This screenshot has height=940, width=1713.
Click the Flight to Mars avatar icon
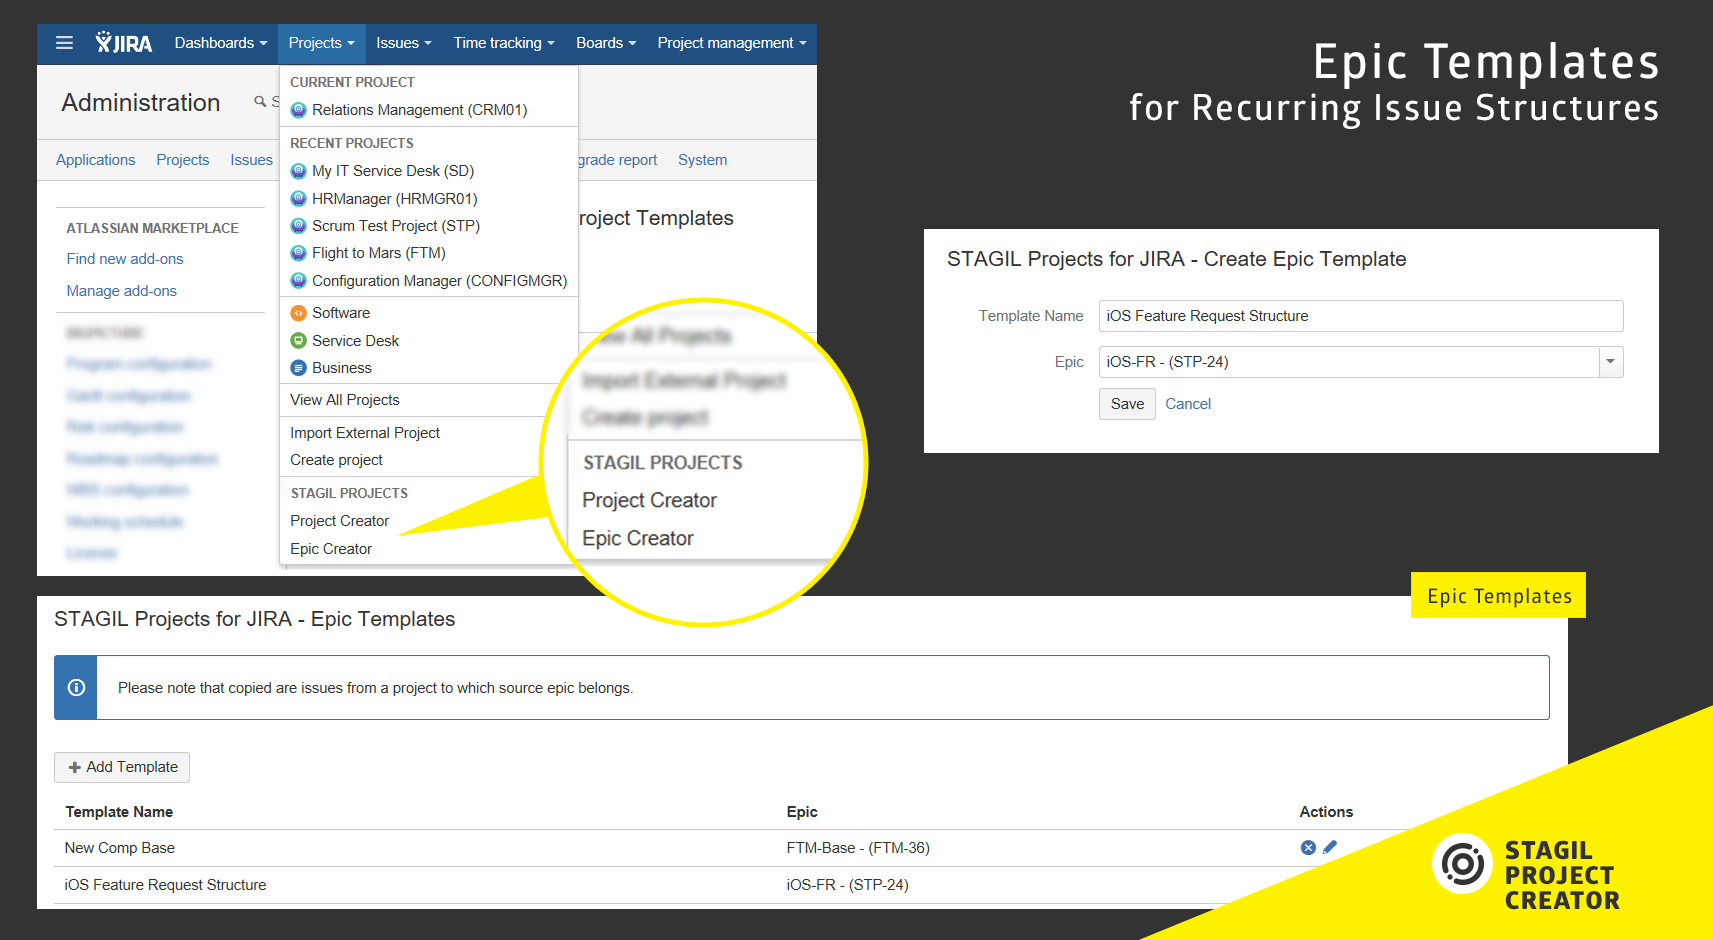[298, 253]
